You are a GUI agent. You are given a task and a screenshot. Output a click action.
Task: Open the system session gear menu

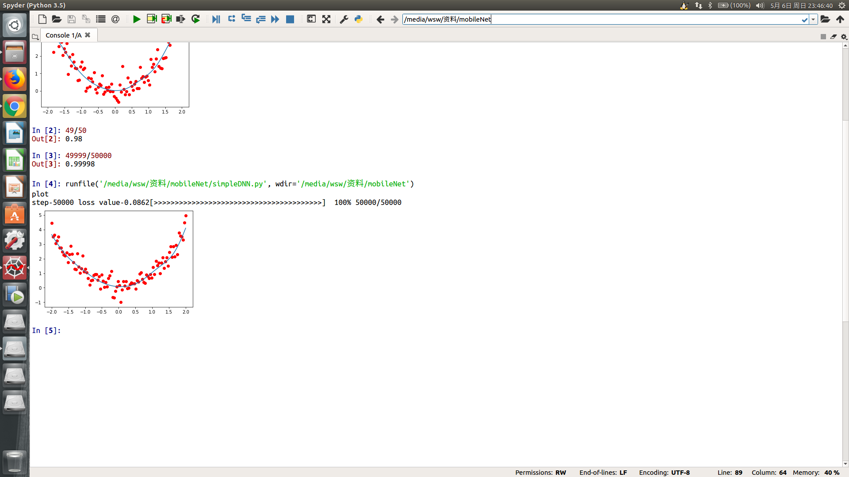pyautogui.click(x=842, y=5)
